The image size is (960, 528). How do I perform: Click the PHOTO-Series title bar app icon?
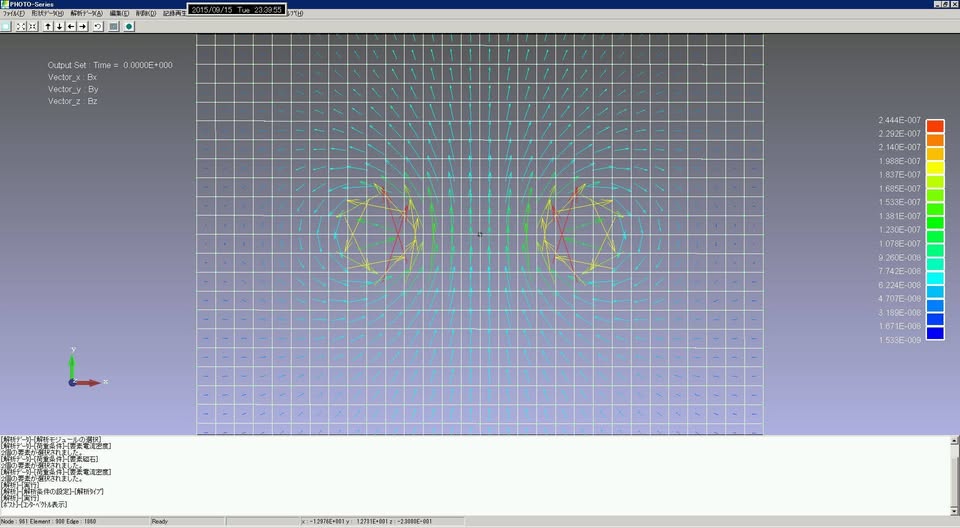[x=4, y=4]
